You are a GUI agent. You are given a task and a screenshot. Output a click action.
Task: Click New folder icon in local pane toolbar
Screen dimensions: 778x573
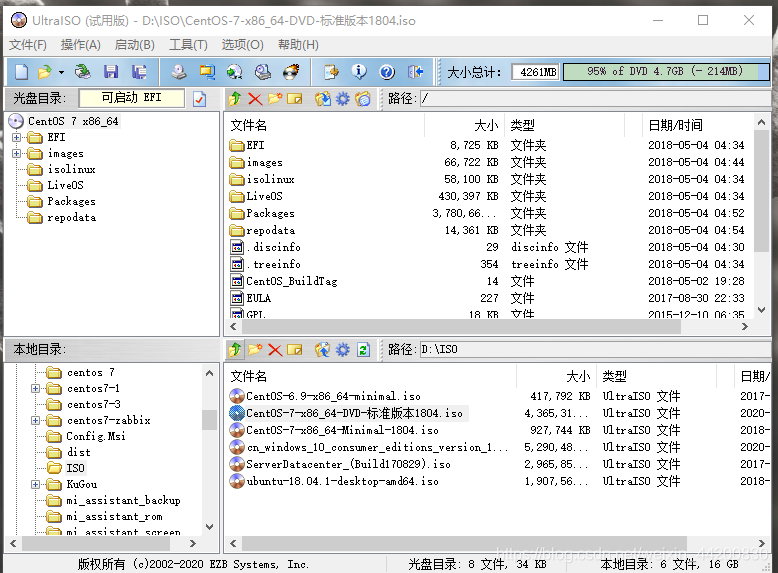[255, 350]
